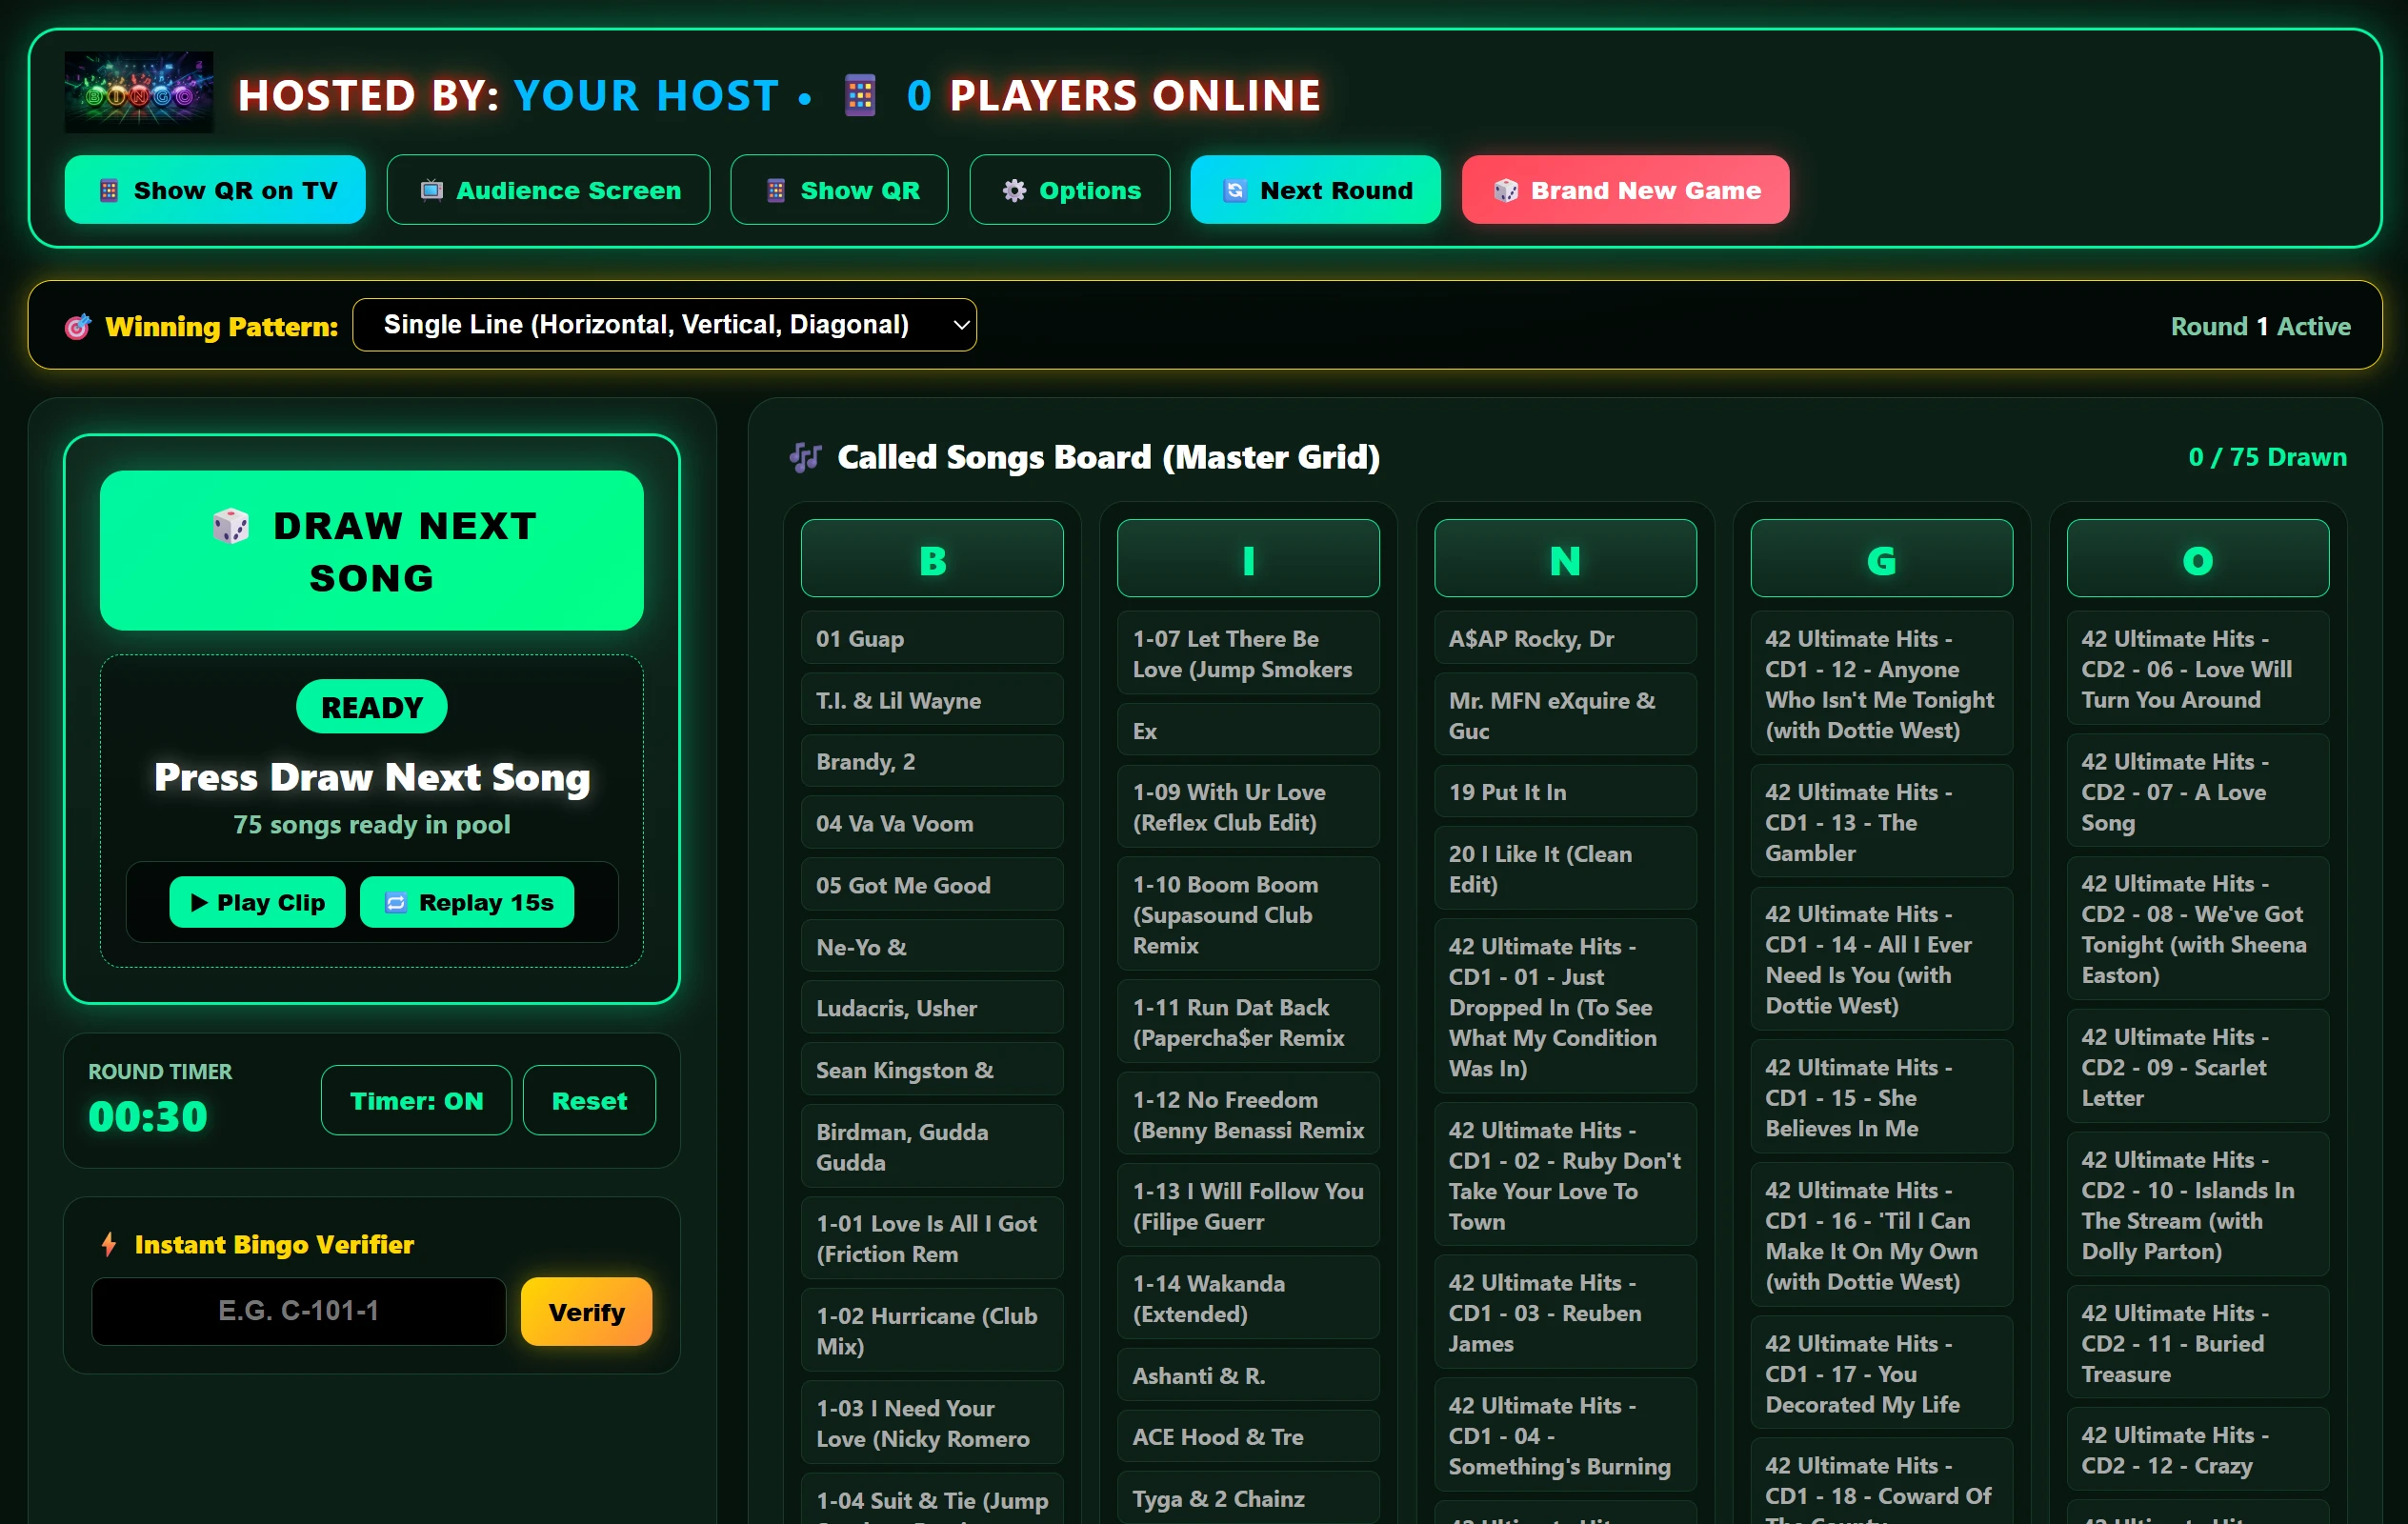Select the O column header
Screen dimensions: 2408x1524
coord(2197,559)
